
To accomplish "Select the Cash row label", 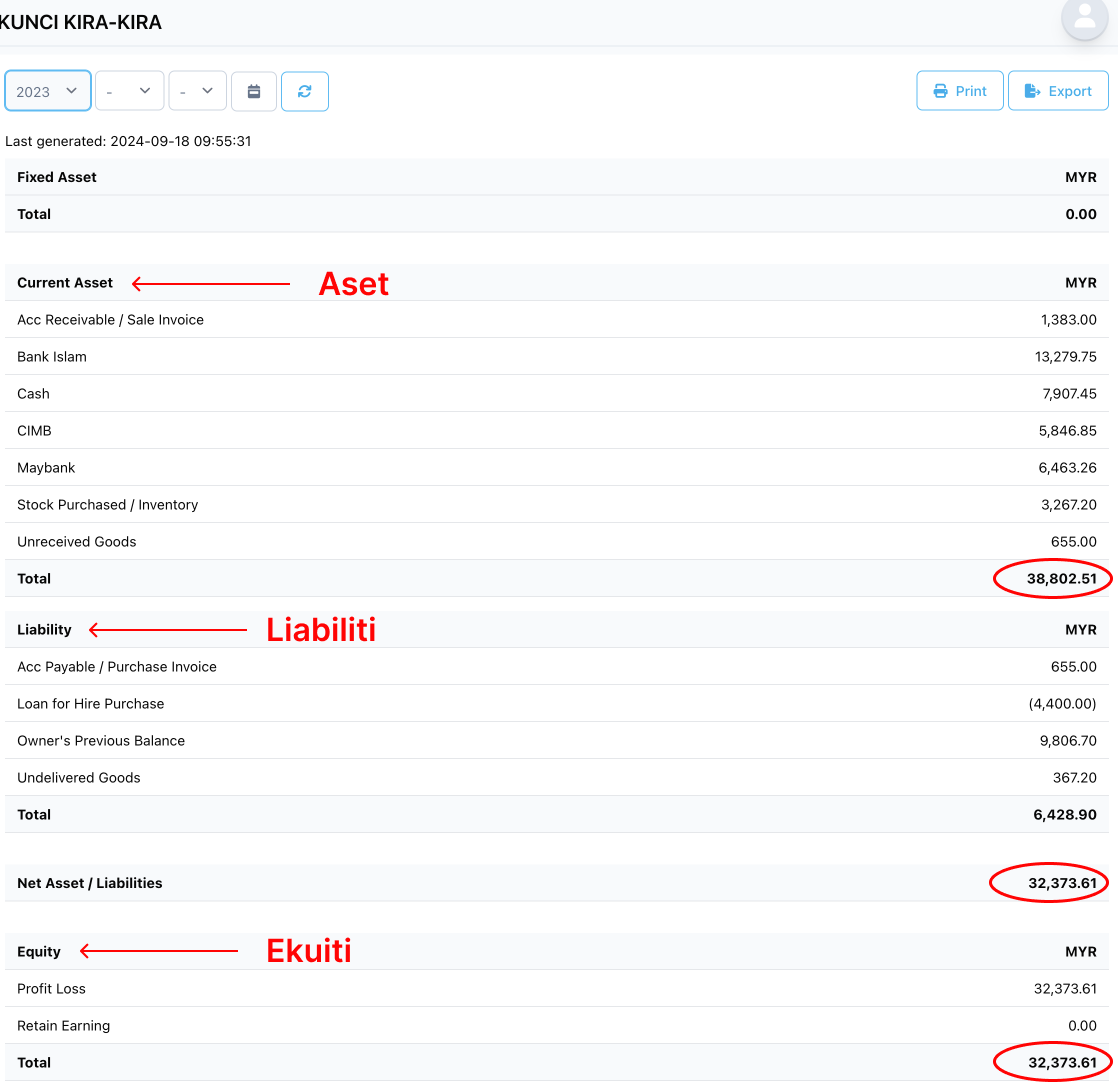I will click(x=34, y=394).
